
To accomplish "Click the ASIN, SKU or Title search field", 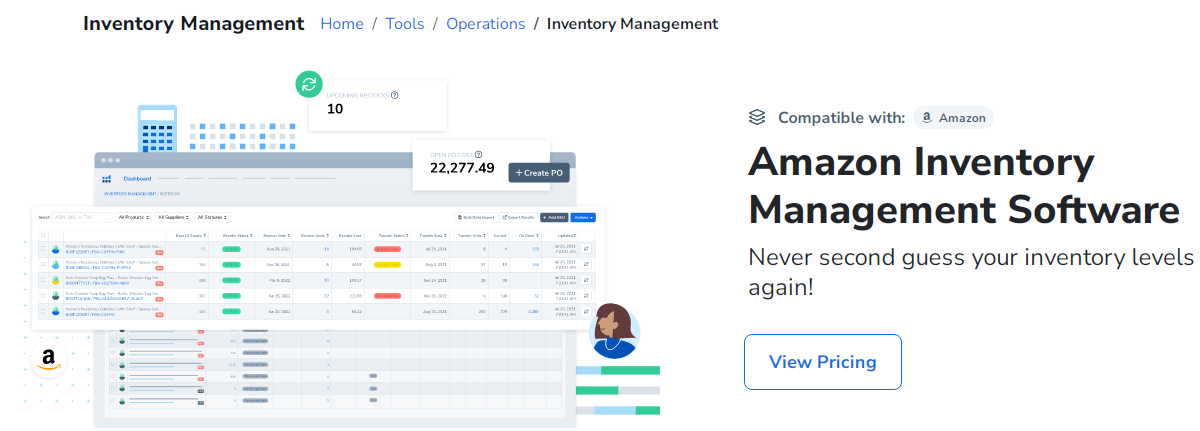I will coord(82,217).
